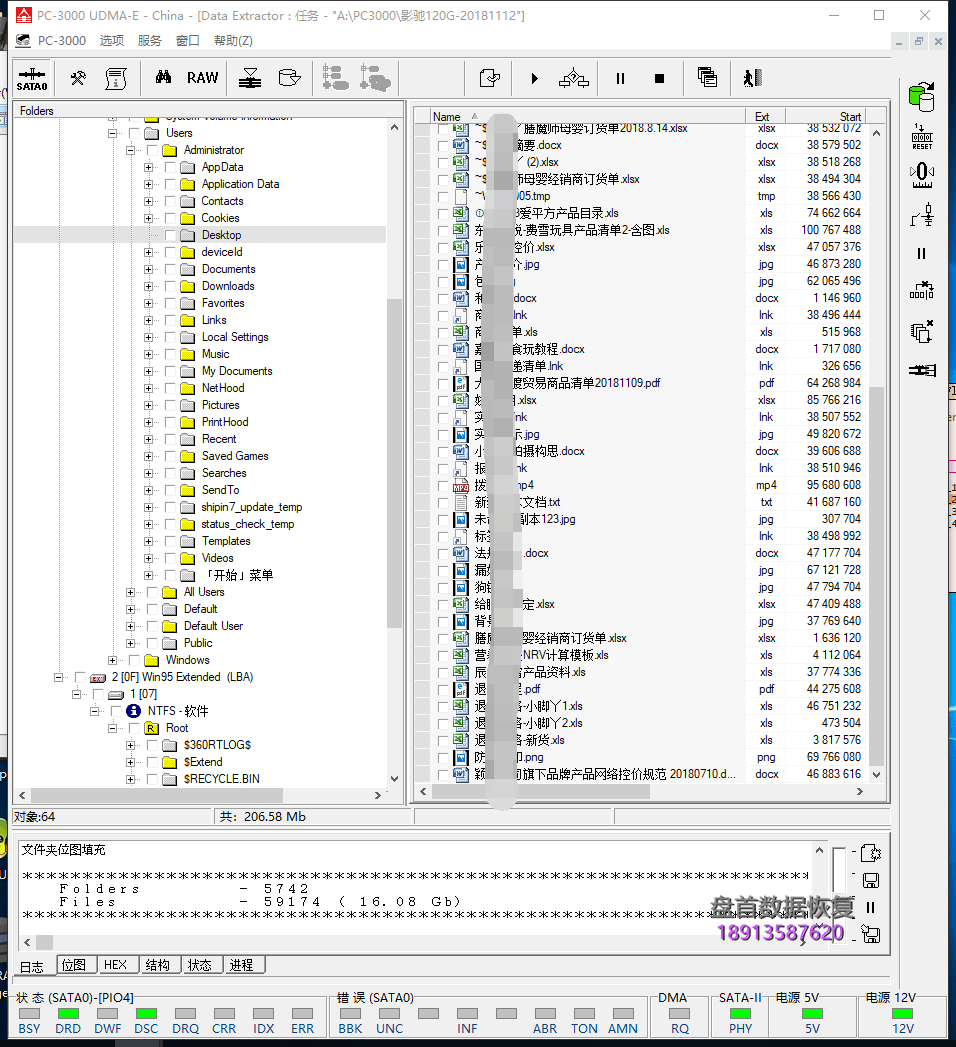956x1047 pixels.
Task: Open the utilities tools icon
Action: [x=78, y=78]
